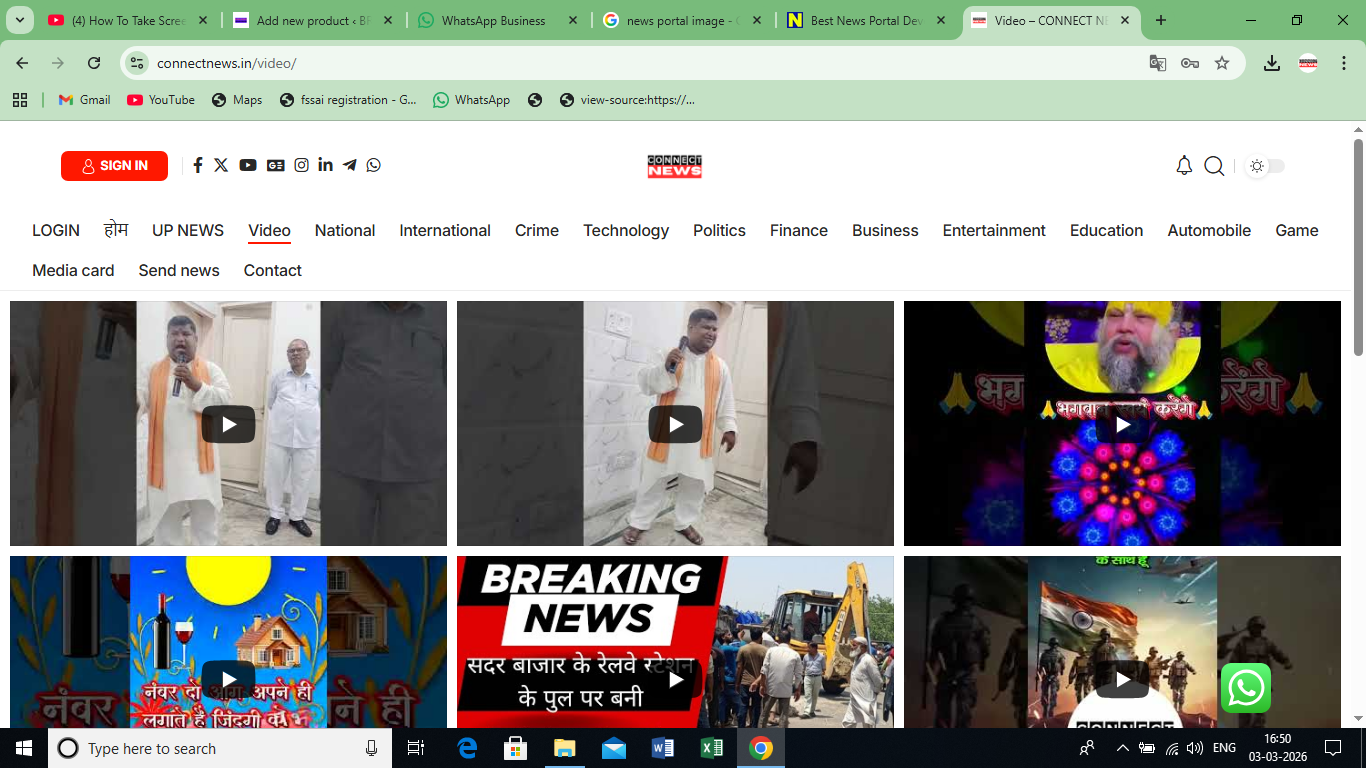Image resolution: width=1366 pixels, height=768 pixels.
Task: Open the Instagram icon in the header
Action: (x=301, y=165)
